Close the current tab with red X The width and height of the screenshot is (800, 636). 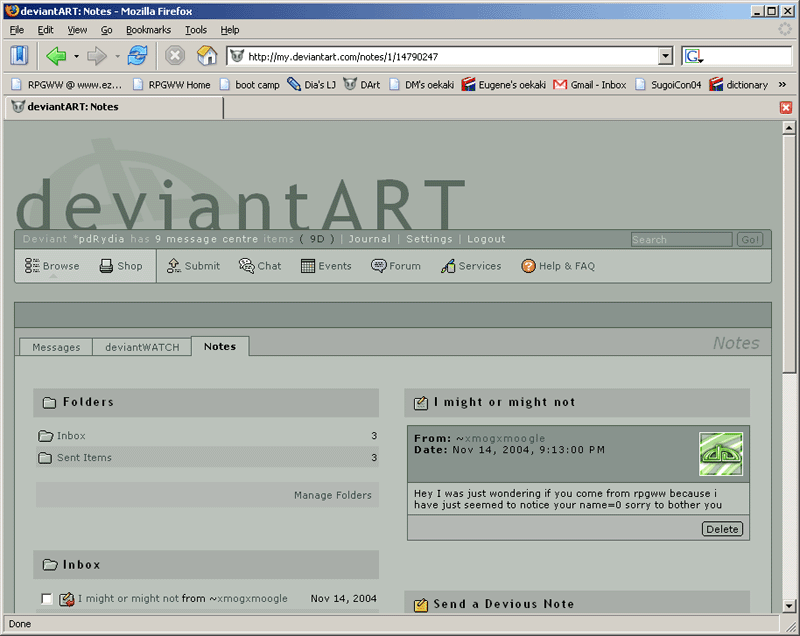(x=786, y=107)
